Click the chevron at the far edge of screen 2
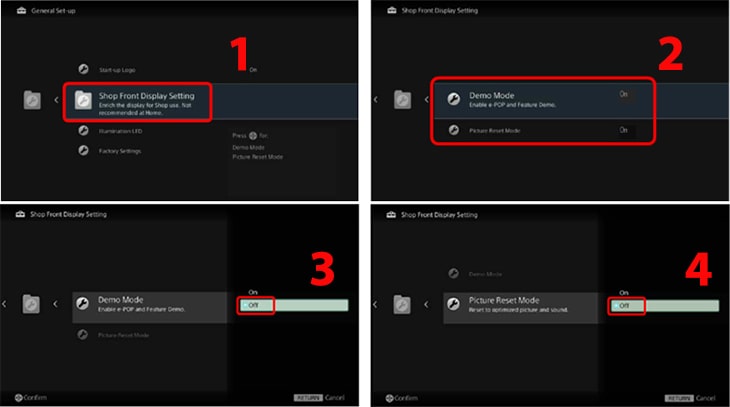This screenshot has height=407, width=730. [x=376, y=99]
